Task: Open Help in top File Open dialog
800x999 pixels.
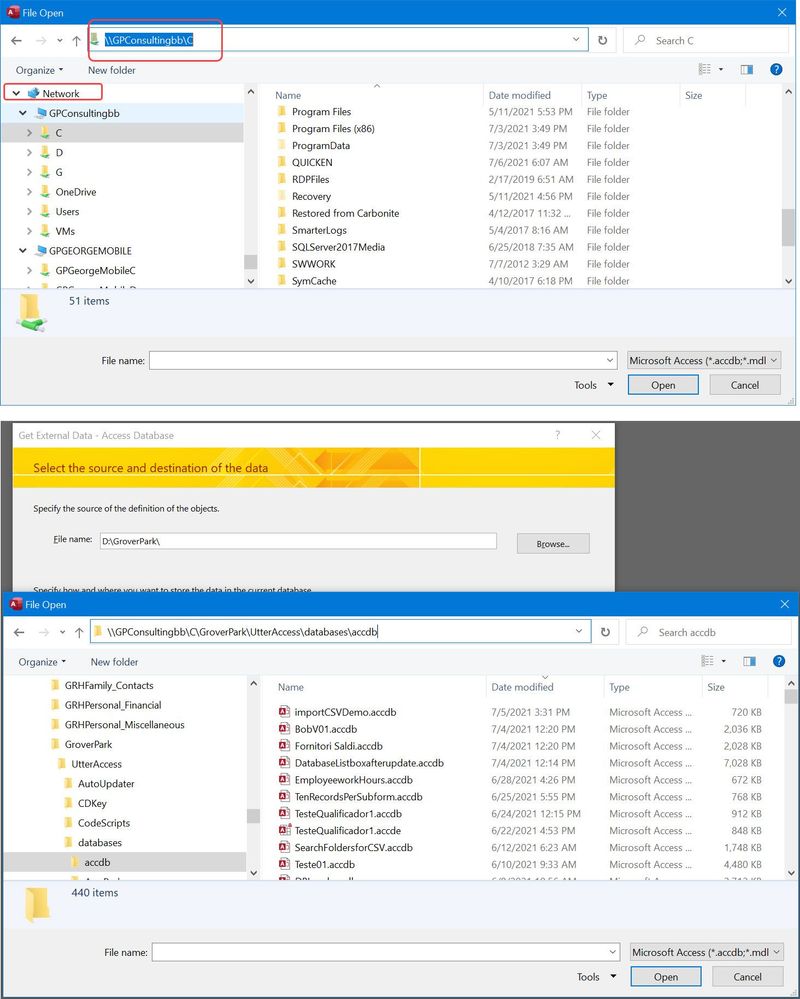Action: (x=776, y=69)
